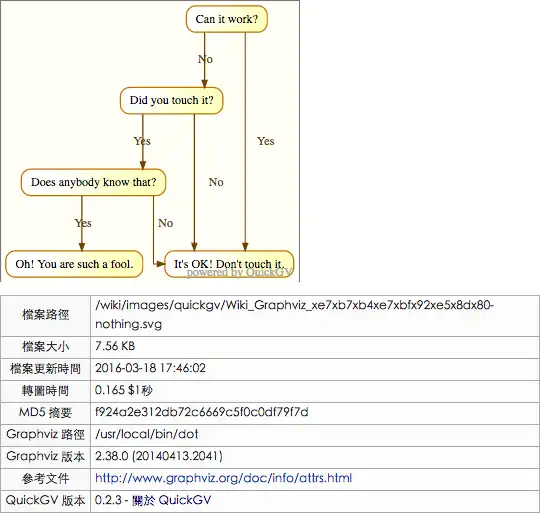Click the file path cell ending in nothing.svg
This screenshot has height=513, width=540.
point(315,315)
